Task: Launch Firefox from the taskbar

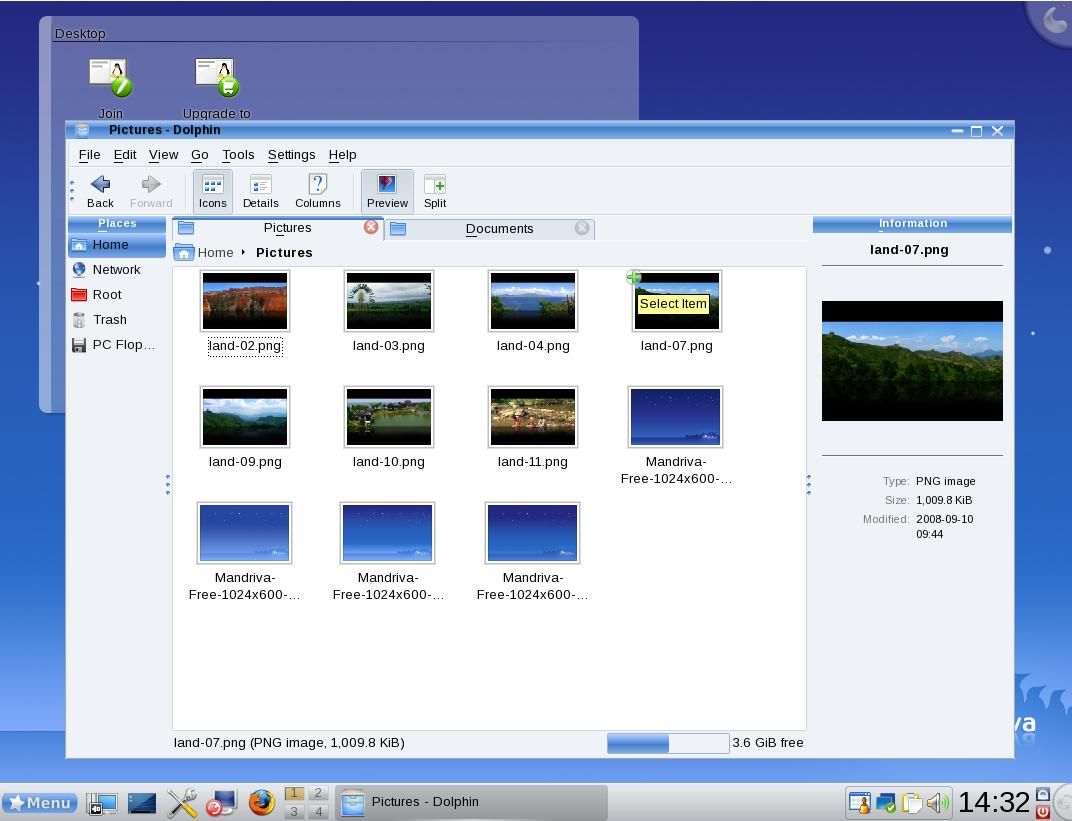Action: pyautogui.click(x=262, y=802)
